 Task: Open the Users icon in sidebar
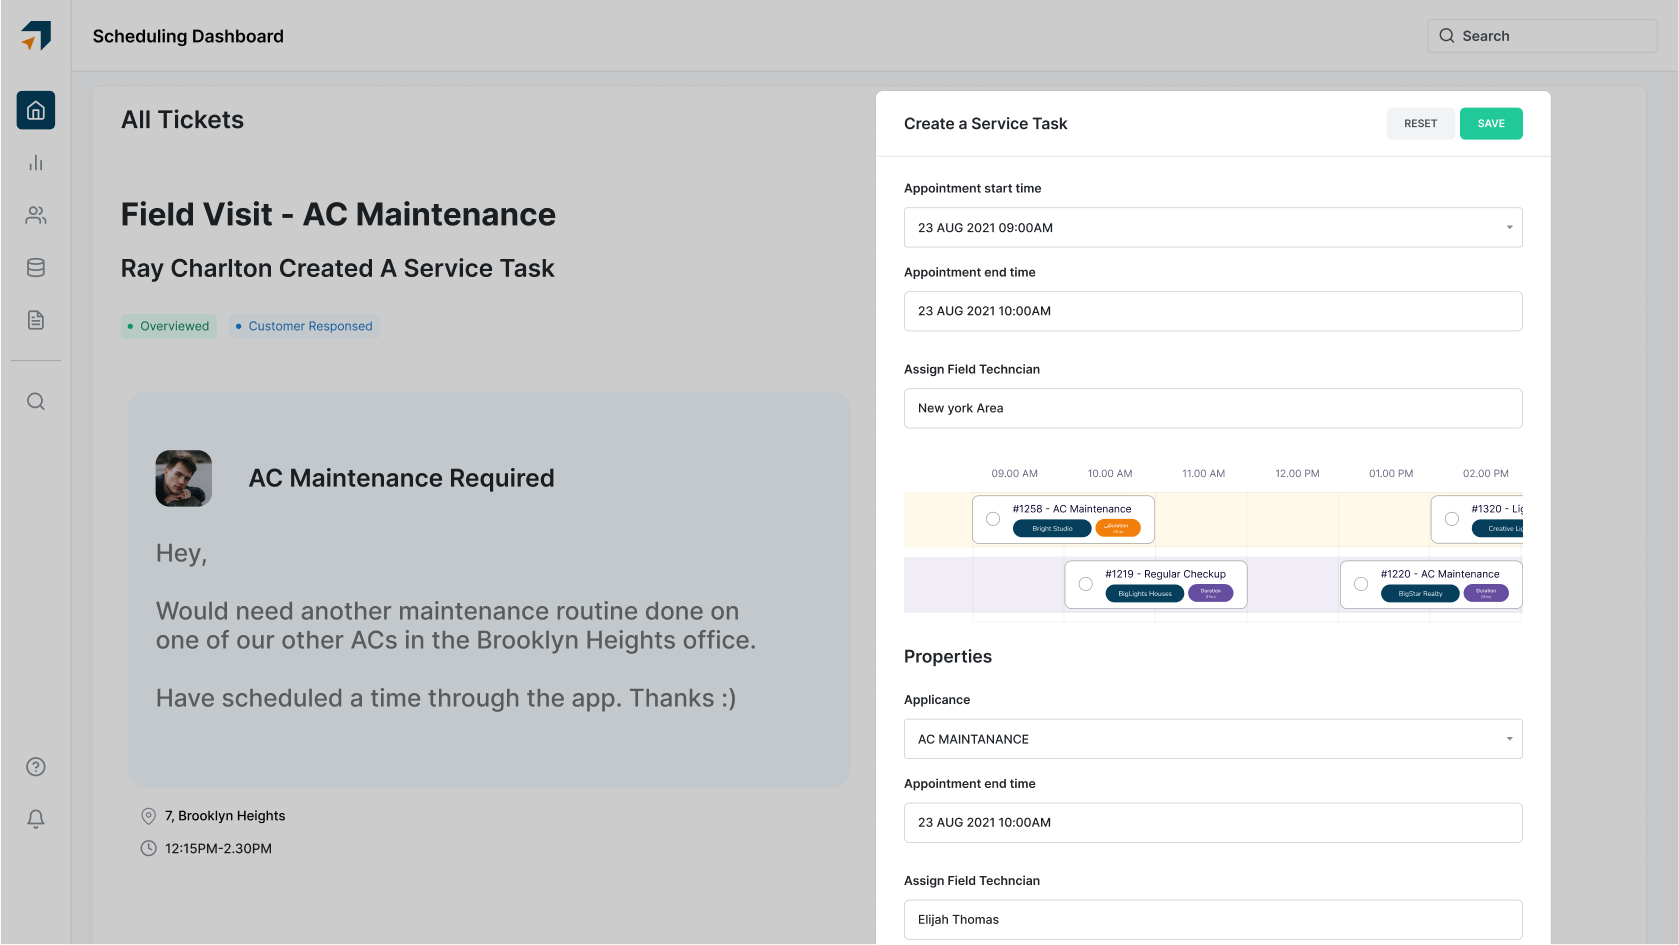coord(36,215)
